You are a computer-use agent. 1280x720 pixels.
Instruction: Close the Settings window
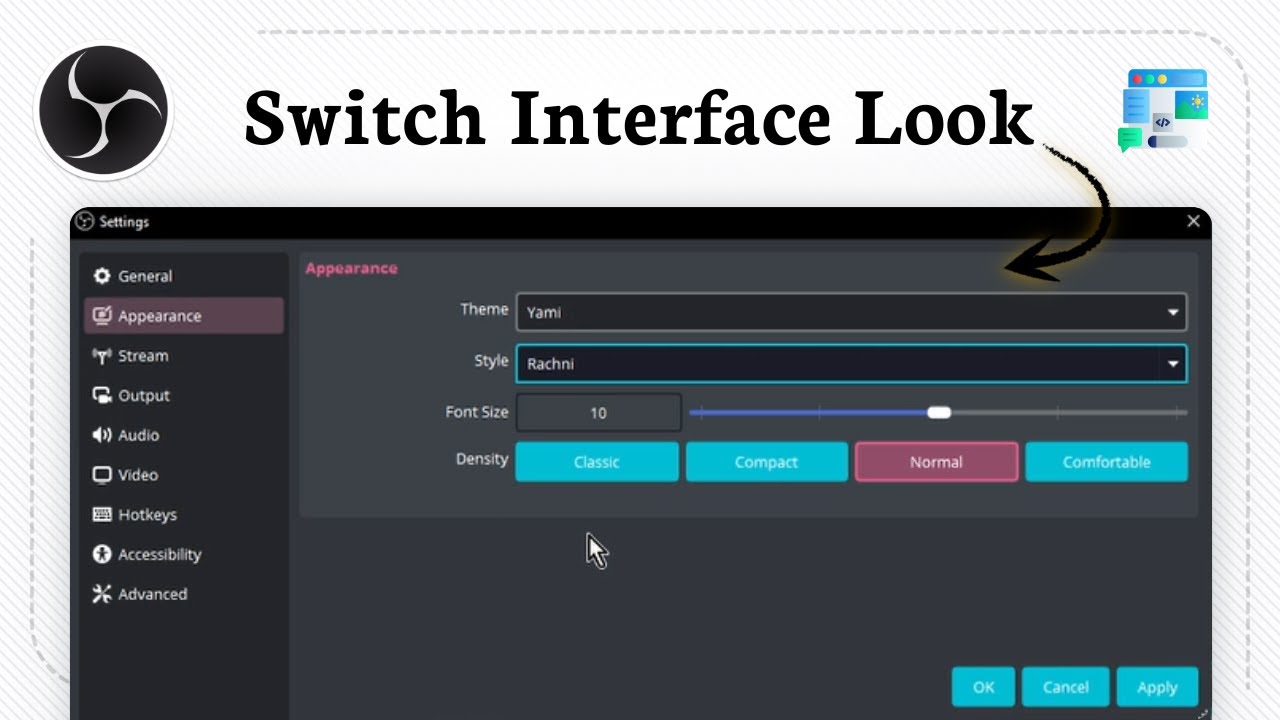1193,221
